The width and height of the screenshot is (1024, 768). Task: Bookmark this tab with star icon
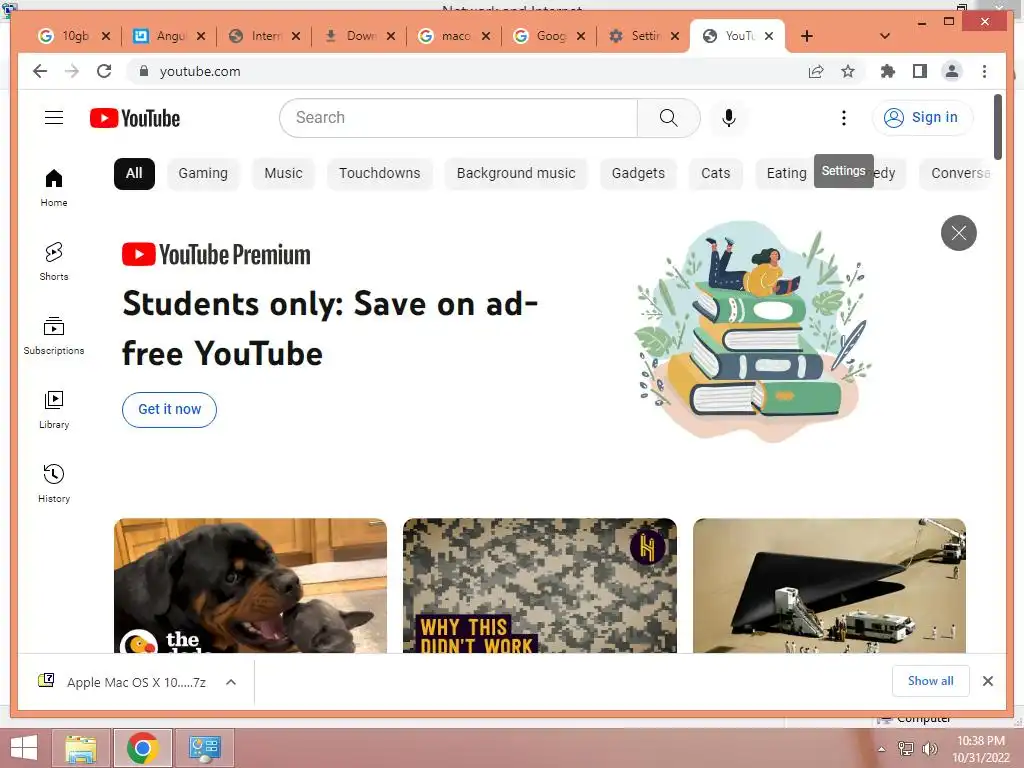(x=848, y=71)
